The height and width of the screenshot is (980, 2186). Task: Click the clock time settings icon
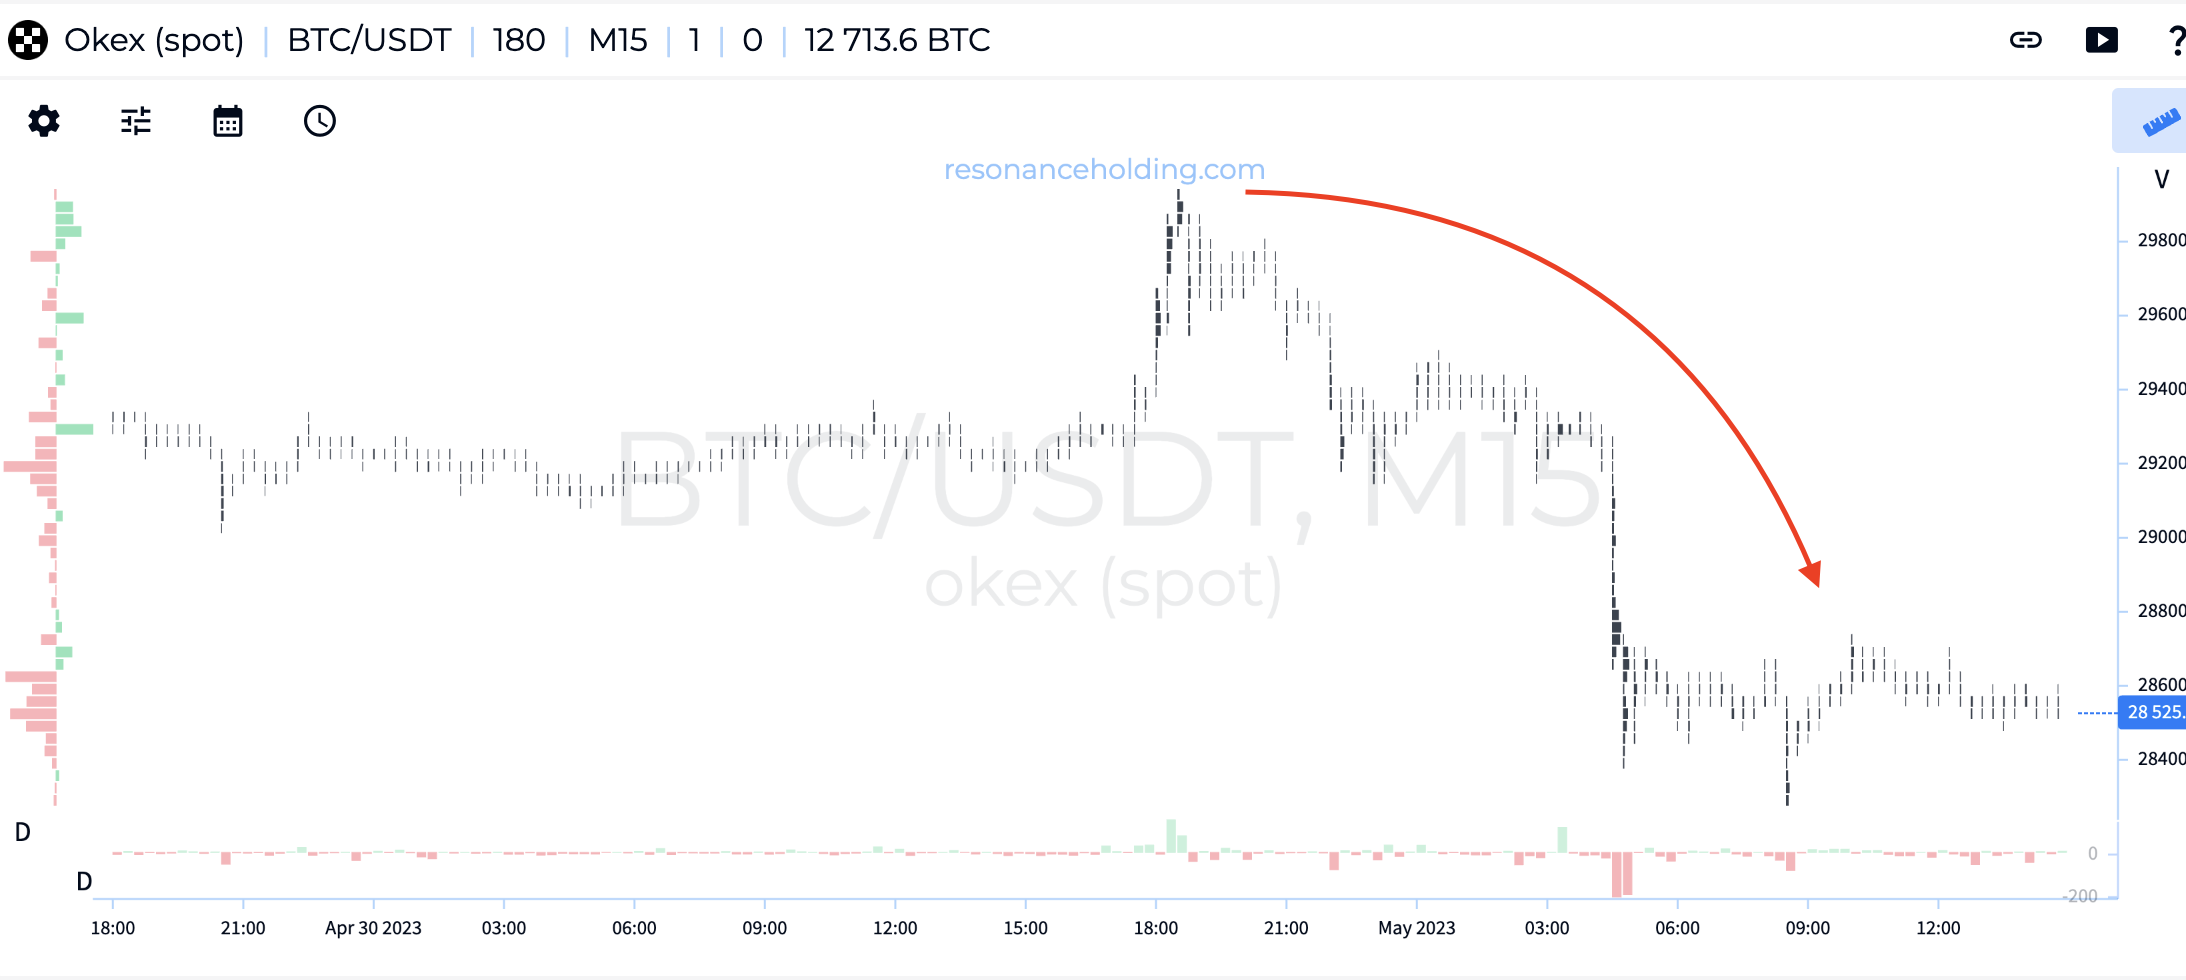pyautogui.click(x=320, y=121)
